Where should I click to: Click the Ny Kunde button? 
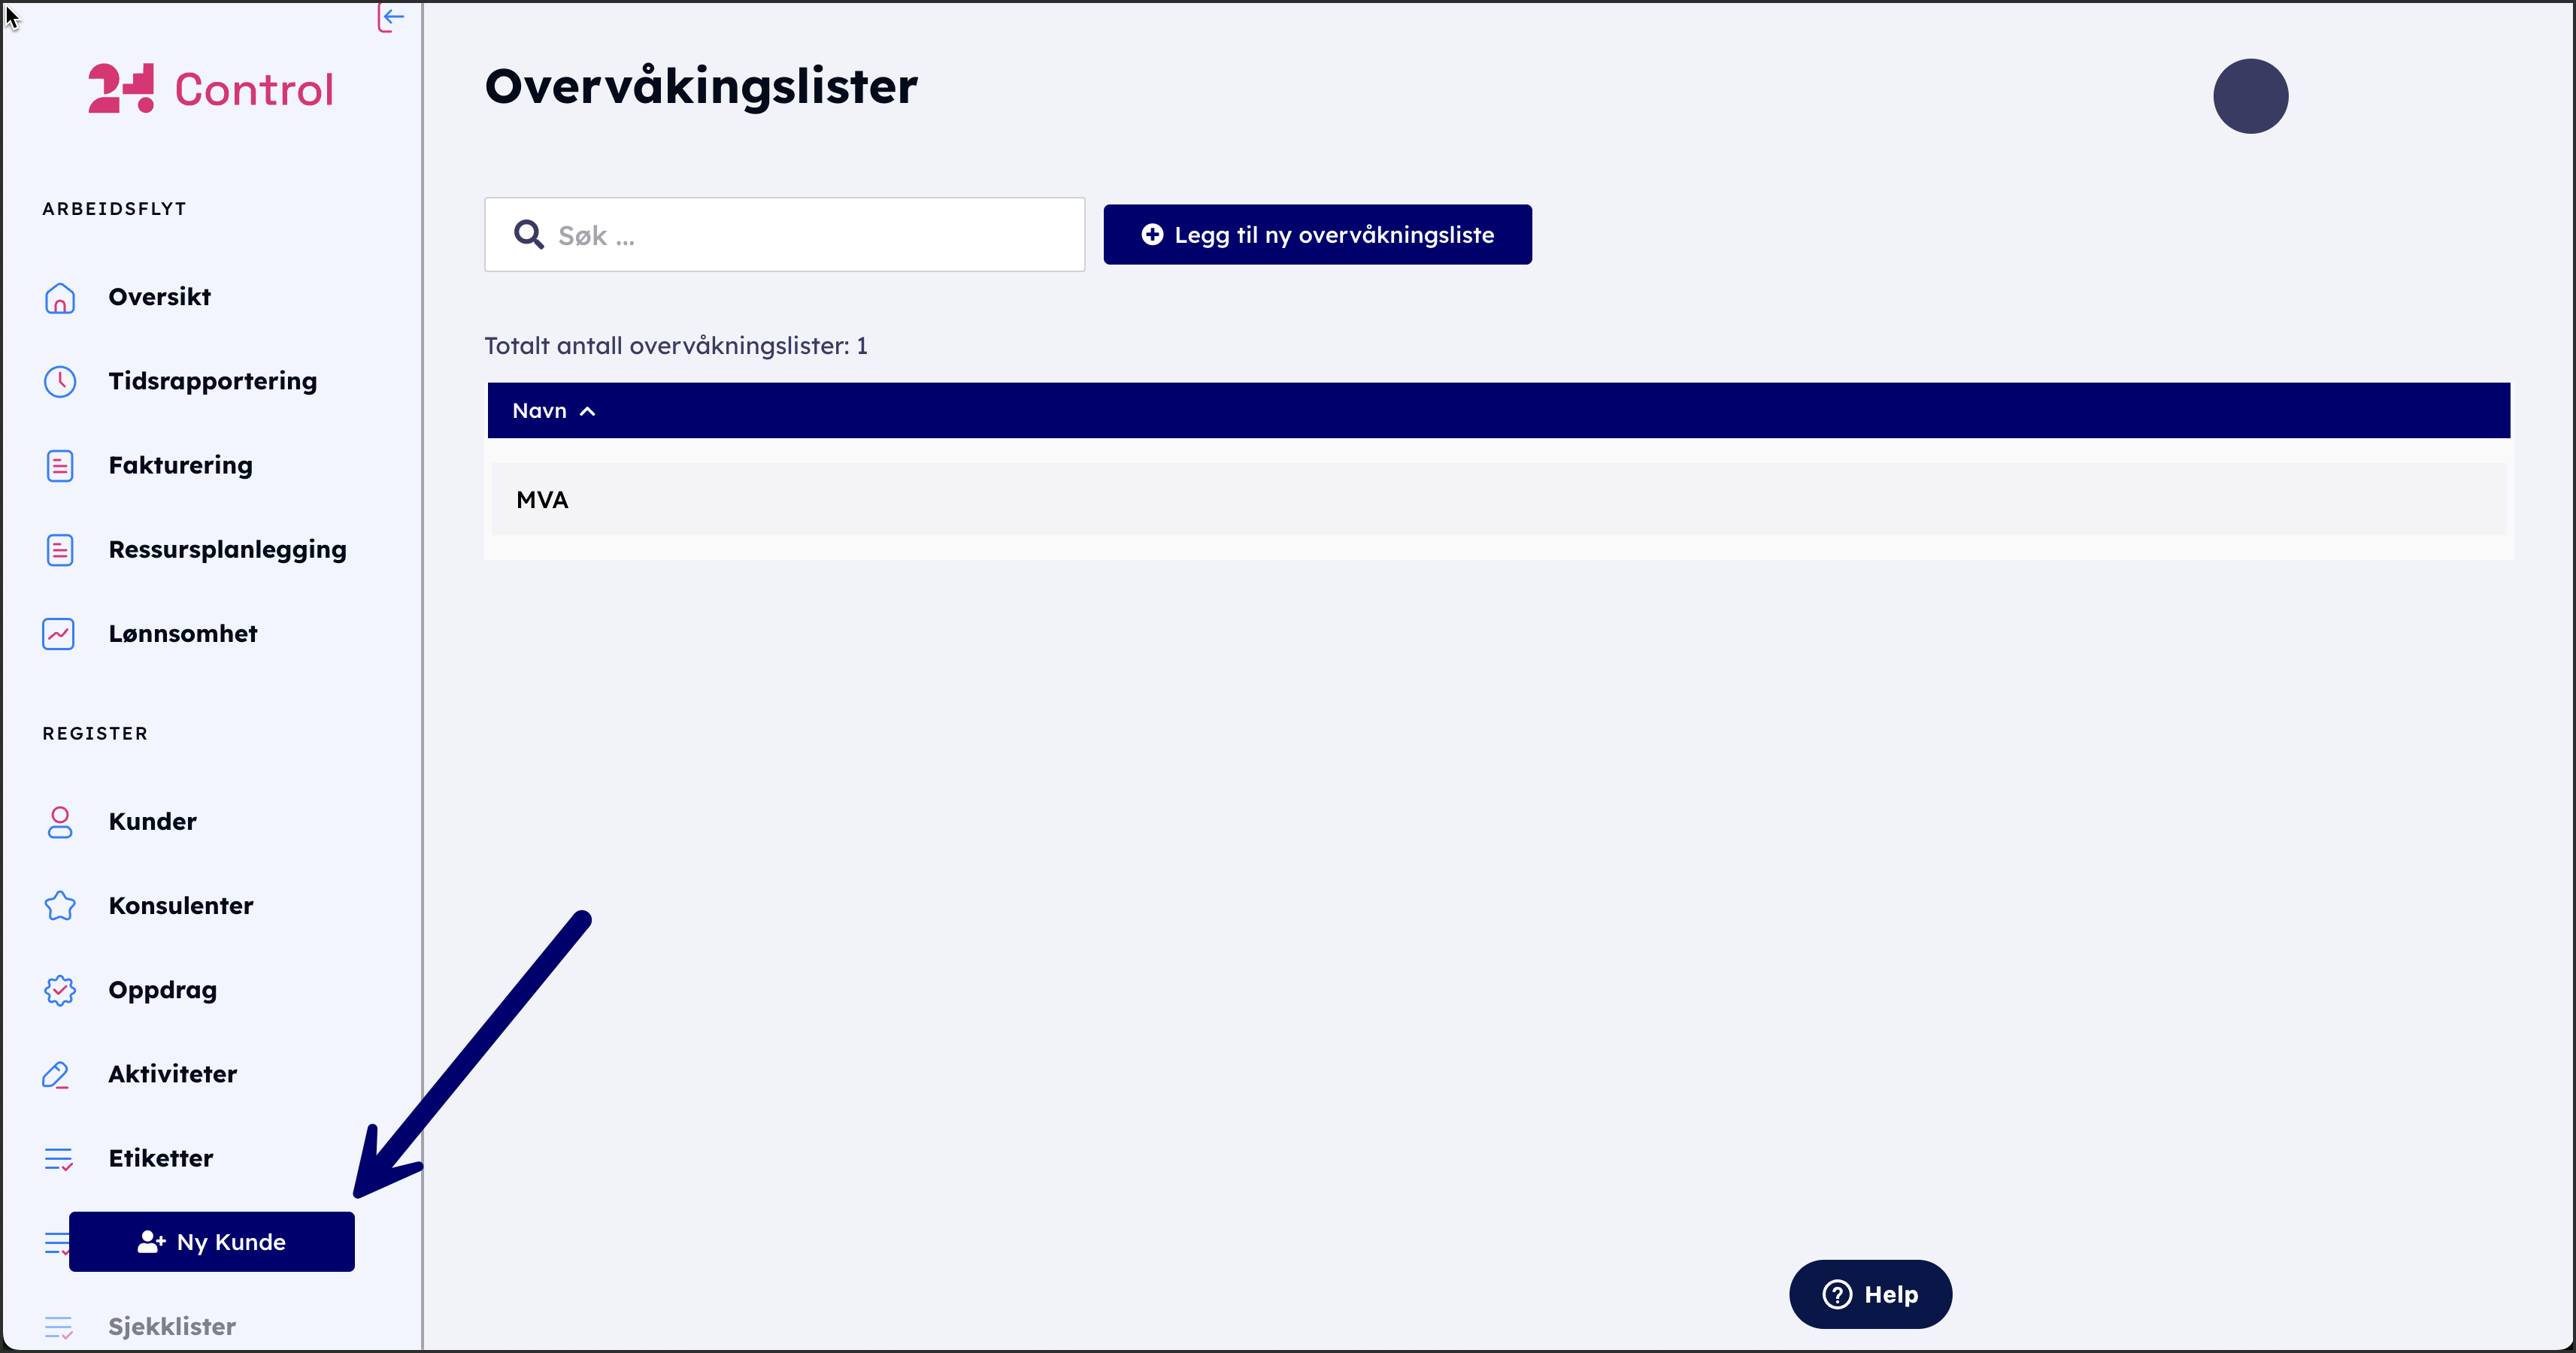pos(212,1242)
